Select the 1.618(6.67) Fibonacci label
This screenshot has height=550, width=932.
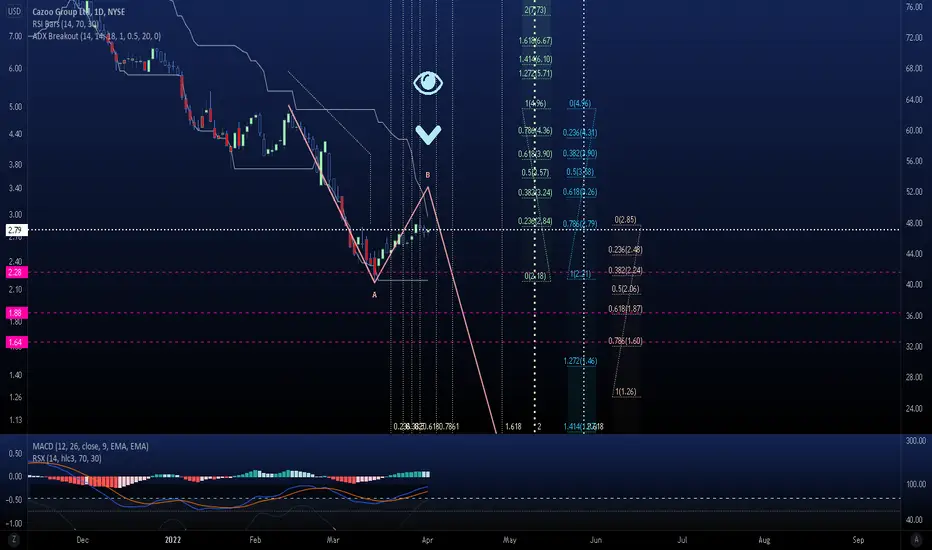(535, 40)
